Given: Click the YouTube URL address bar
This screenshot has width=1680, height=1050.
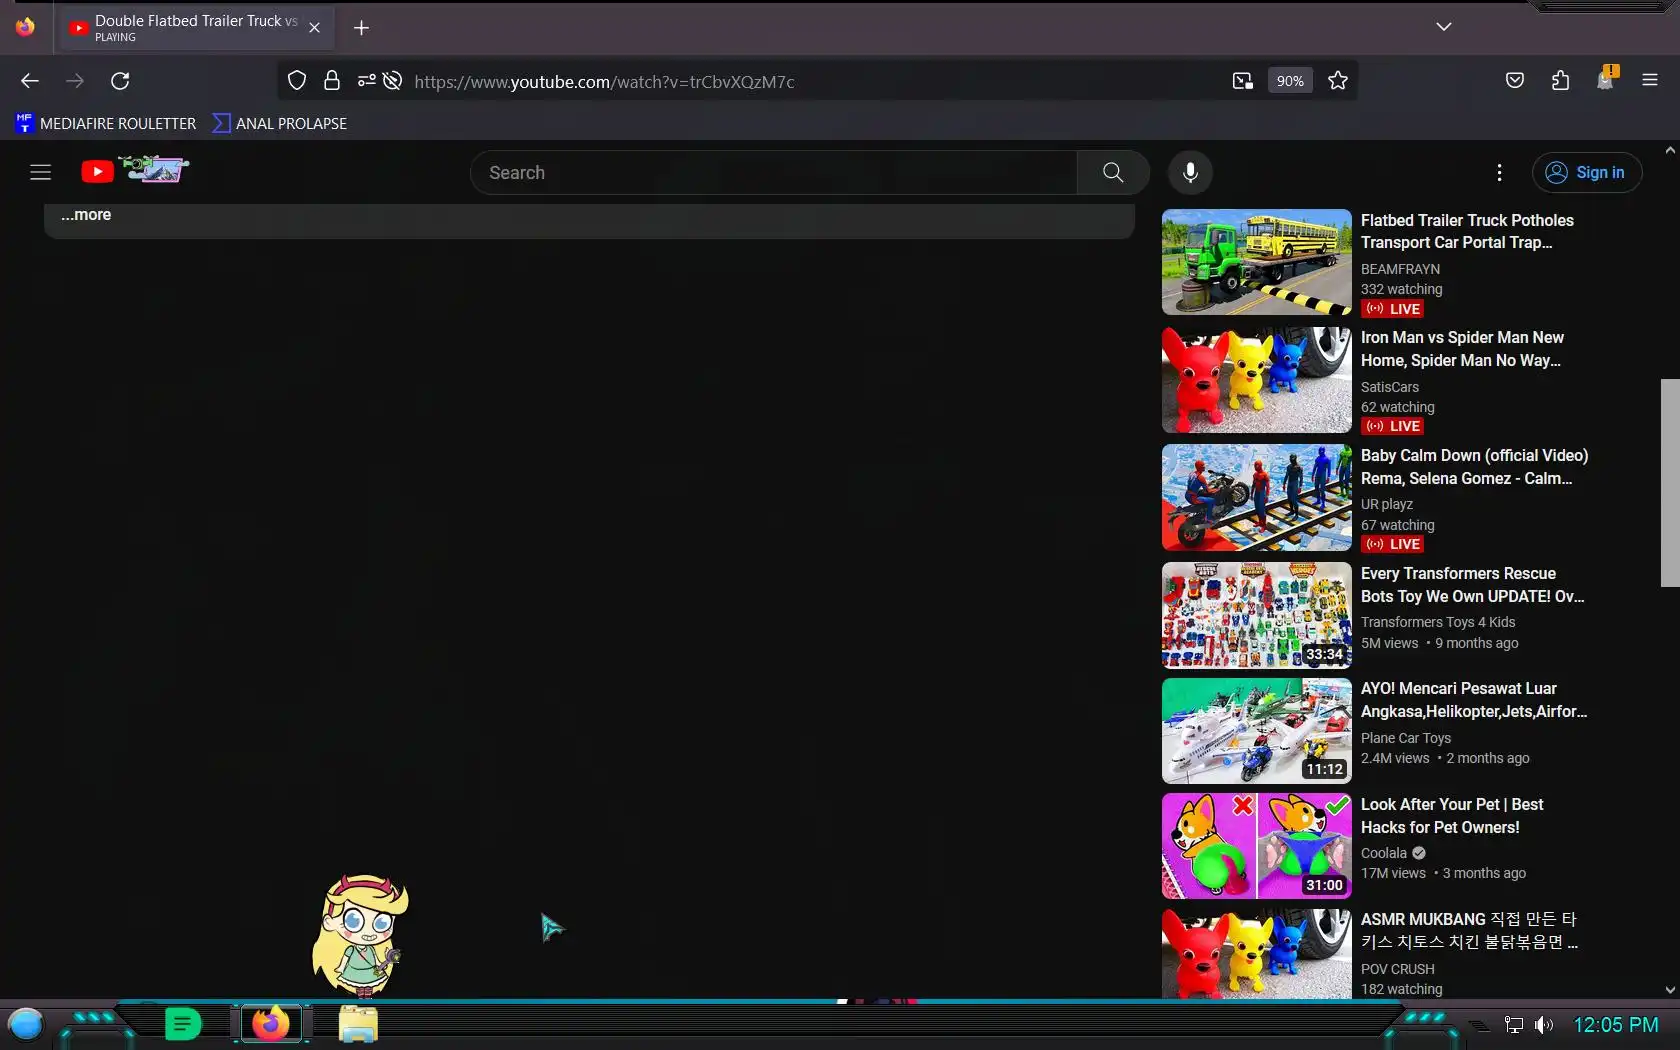Looking at the screenshot, I should (x=815, y=81).
